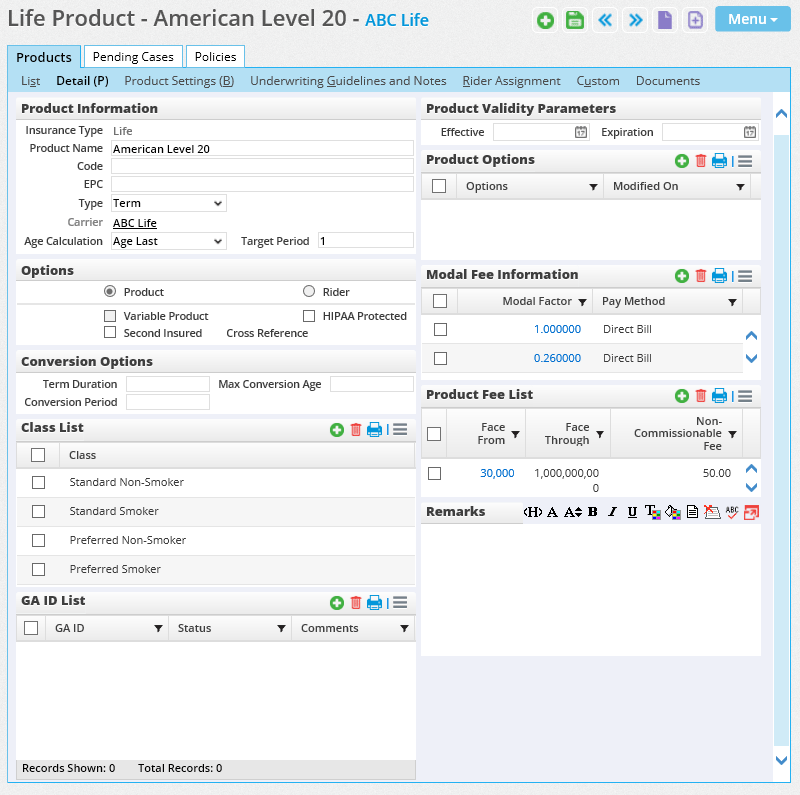The height and width of the screenshot is (795, 800).
Task: Open the Type dropdown showing Term
Action: tap(168, 204)
